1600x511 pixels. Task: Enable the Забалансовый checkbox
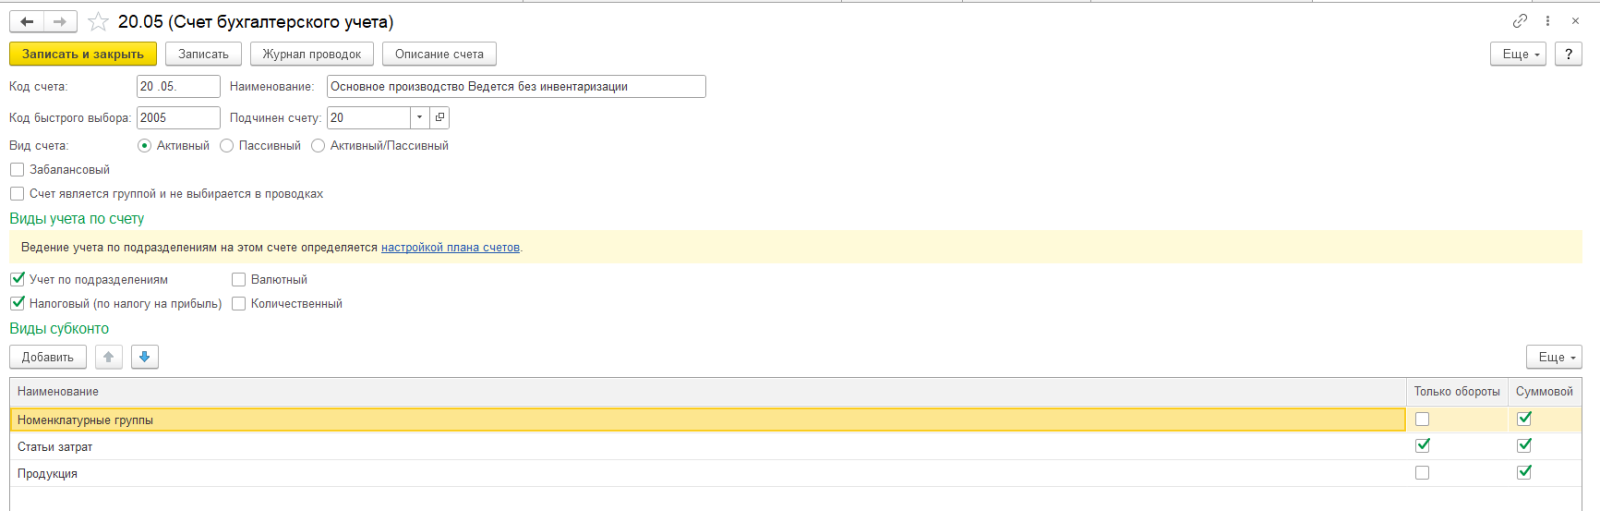coord(17,170)
